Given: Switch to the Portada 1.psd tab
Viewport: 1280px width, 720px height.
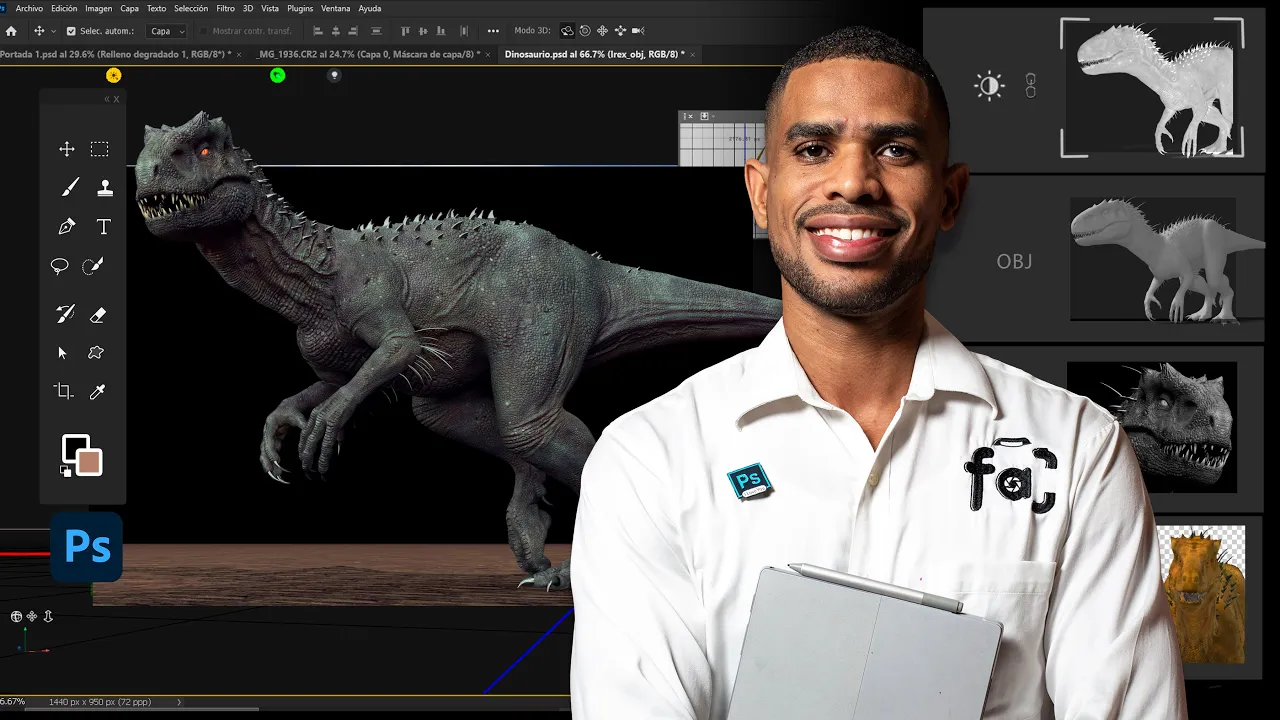Looking at the screenshot, I should [x=114, y=54].
